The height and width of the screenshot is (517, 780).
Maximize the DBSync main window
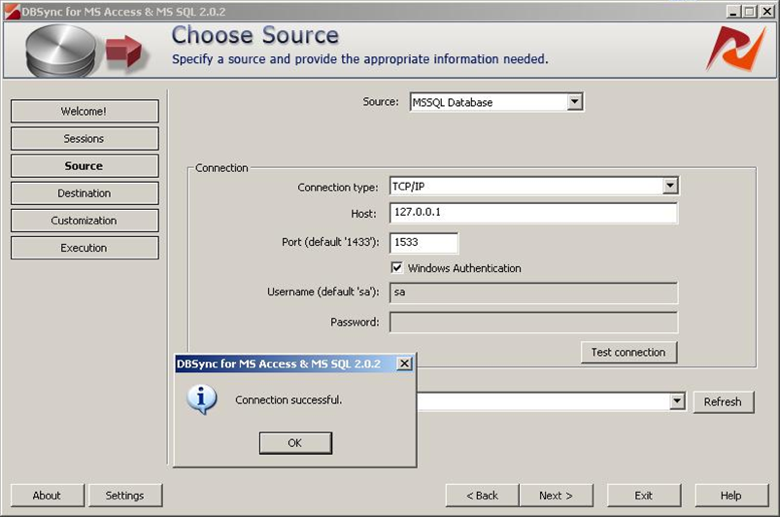click(750, 11)
